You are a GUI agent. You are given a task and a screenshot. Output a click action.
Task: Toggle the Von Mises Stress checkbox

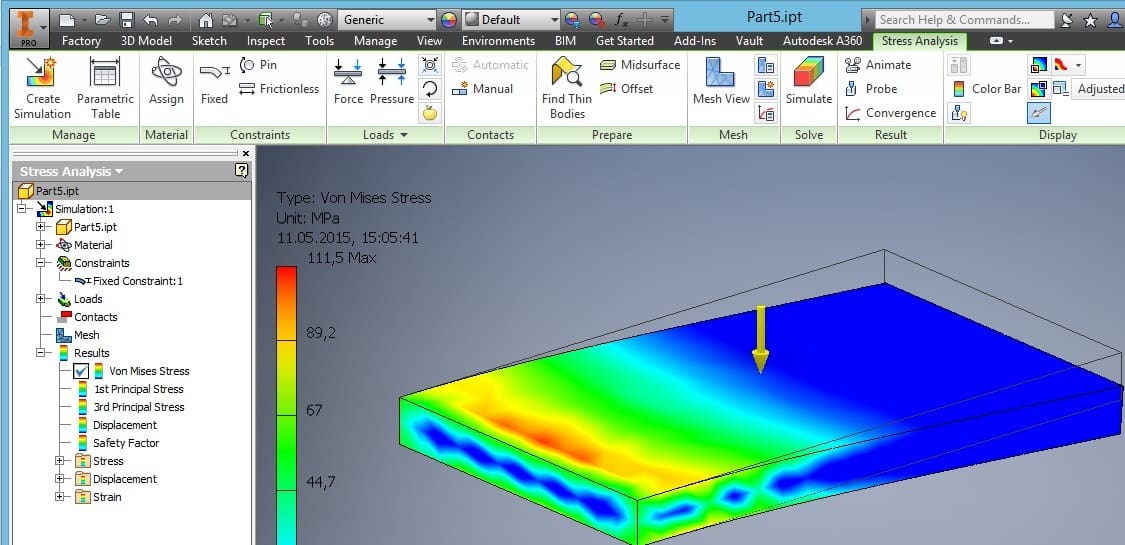[81, 371]
